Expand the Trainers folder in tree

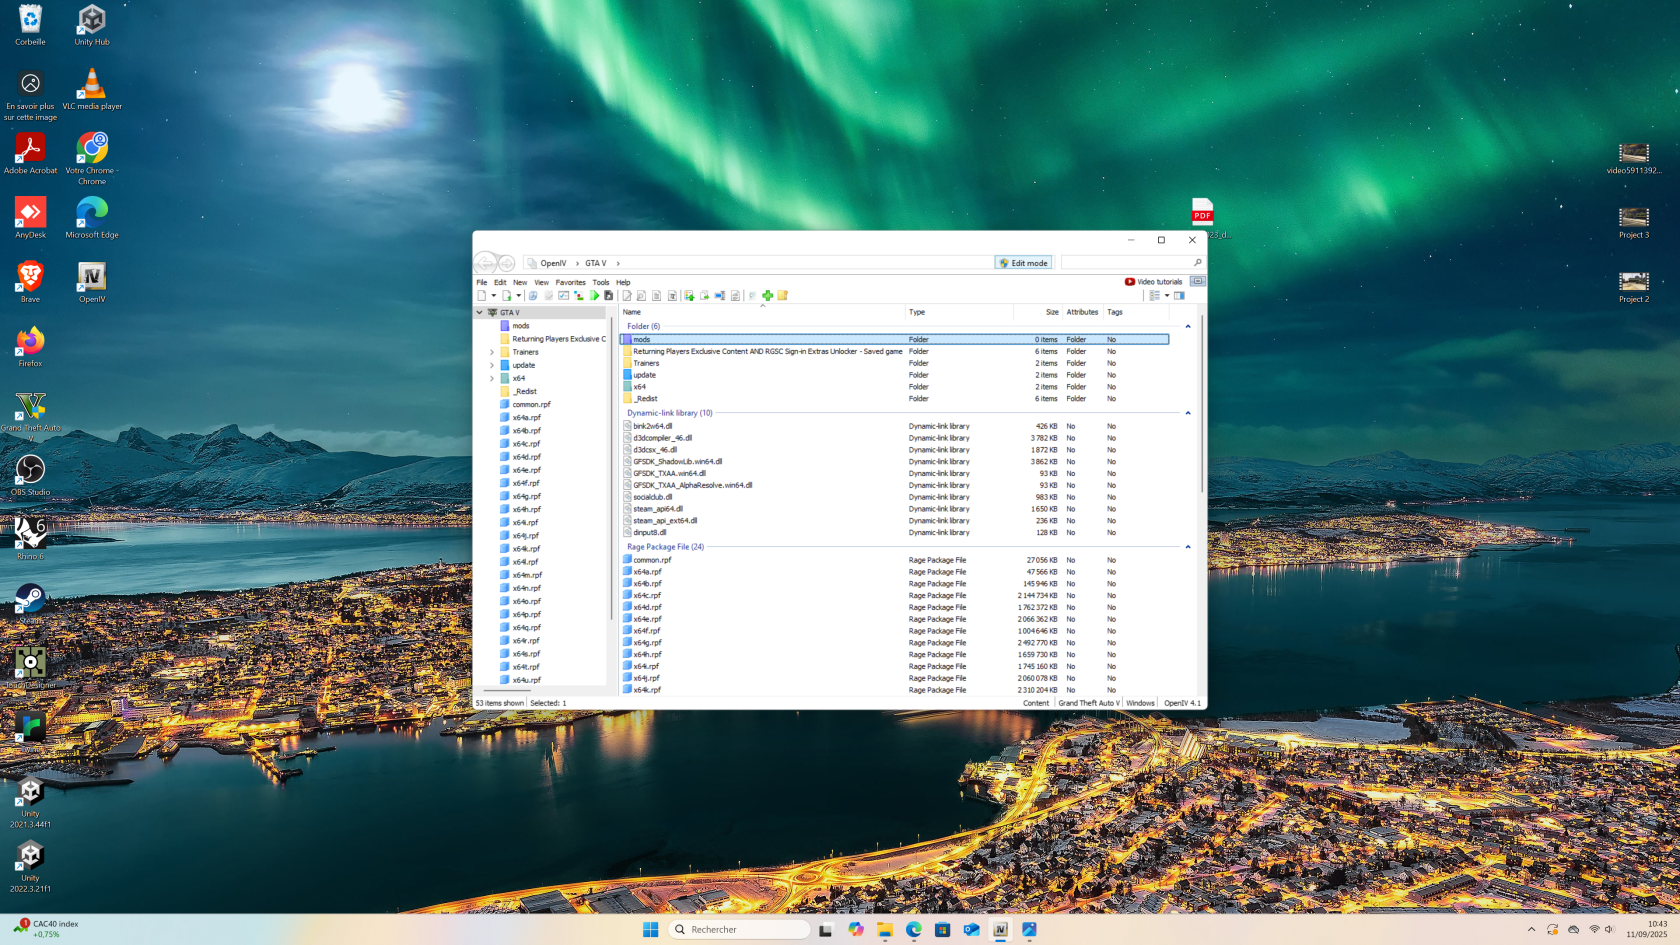[x=492, y=352]
